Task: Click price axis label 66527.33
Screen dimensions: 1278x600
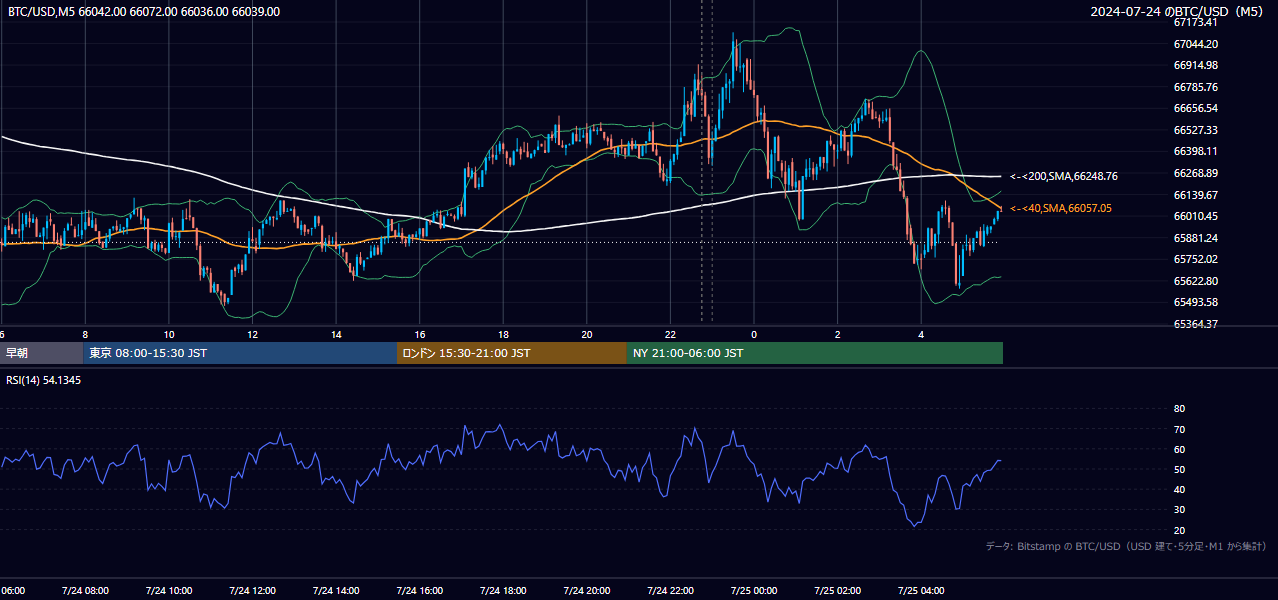Action: tap(1195, 130)
